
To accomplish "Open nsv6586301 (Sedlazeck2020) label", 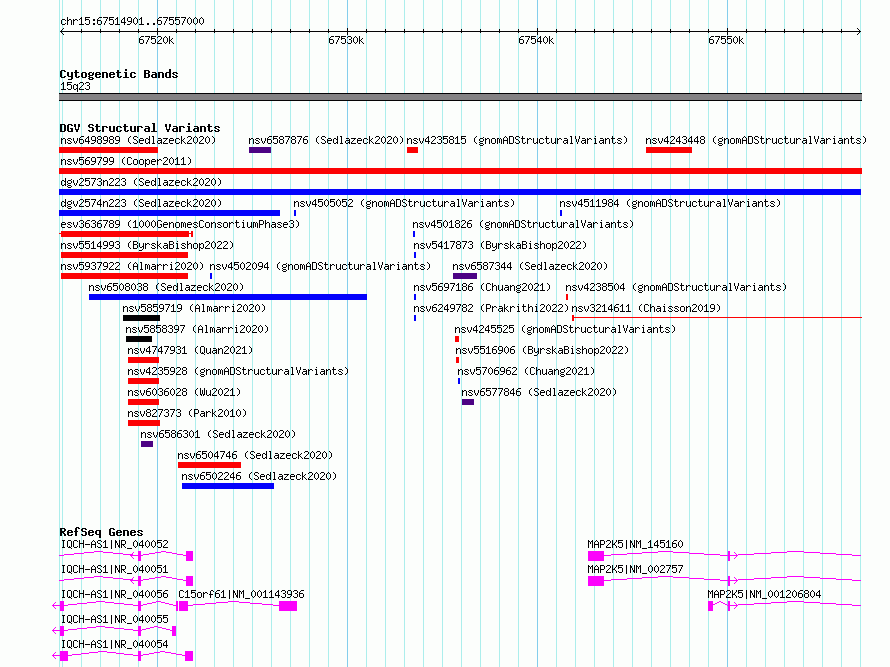I will (x=218, y=434).
